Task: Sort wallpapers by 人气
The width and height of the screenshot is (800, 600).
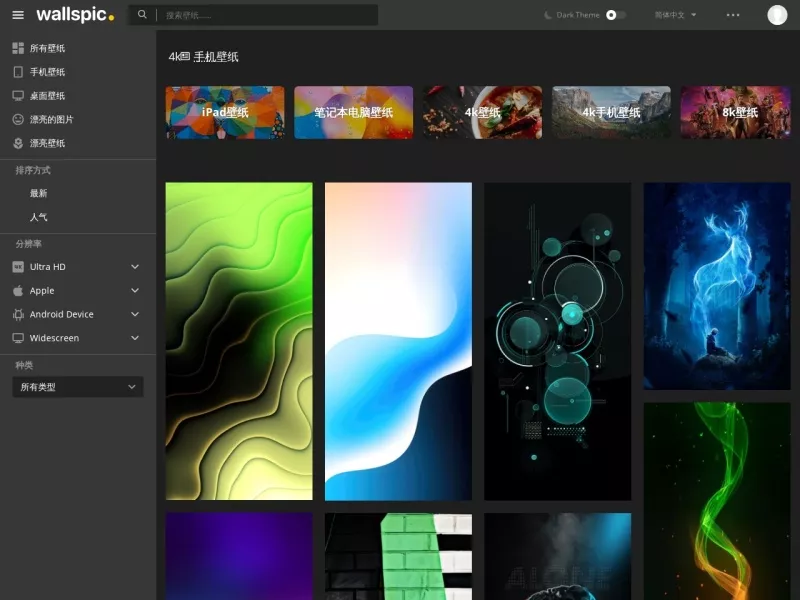Action: point(38,217)
